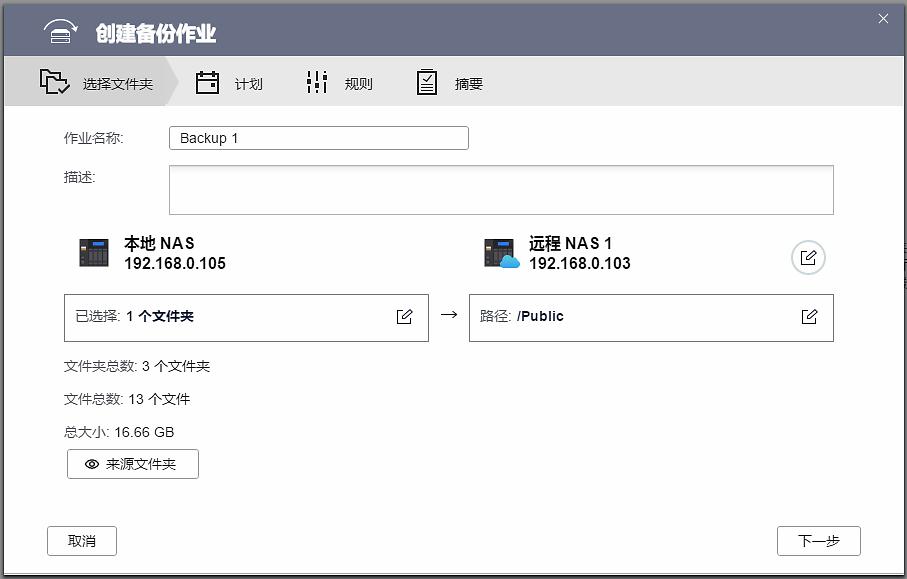The image size is (907, 579).
Task: Click the 本地 NAS device icon
Action: tap(95, 253)
